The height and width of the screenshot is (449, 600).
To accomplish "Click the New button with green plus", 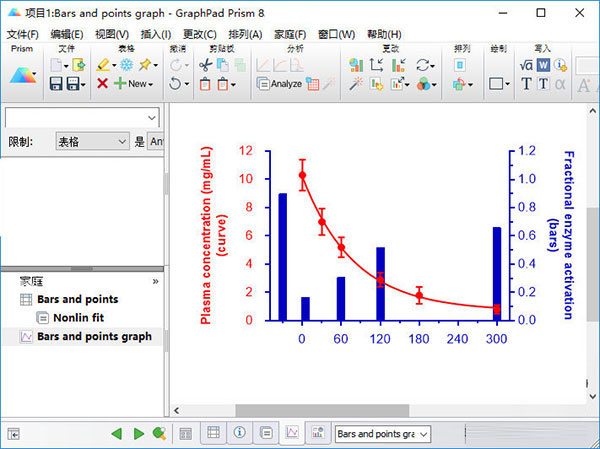I will tap(131, 84).
